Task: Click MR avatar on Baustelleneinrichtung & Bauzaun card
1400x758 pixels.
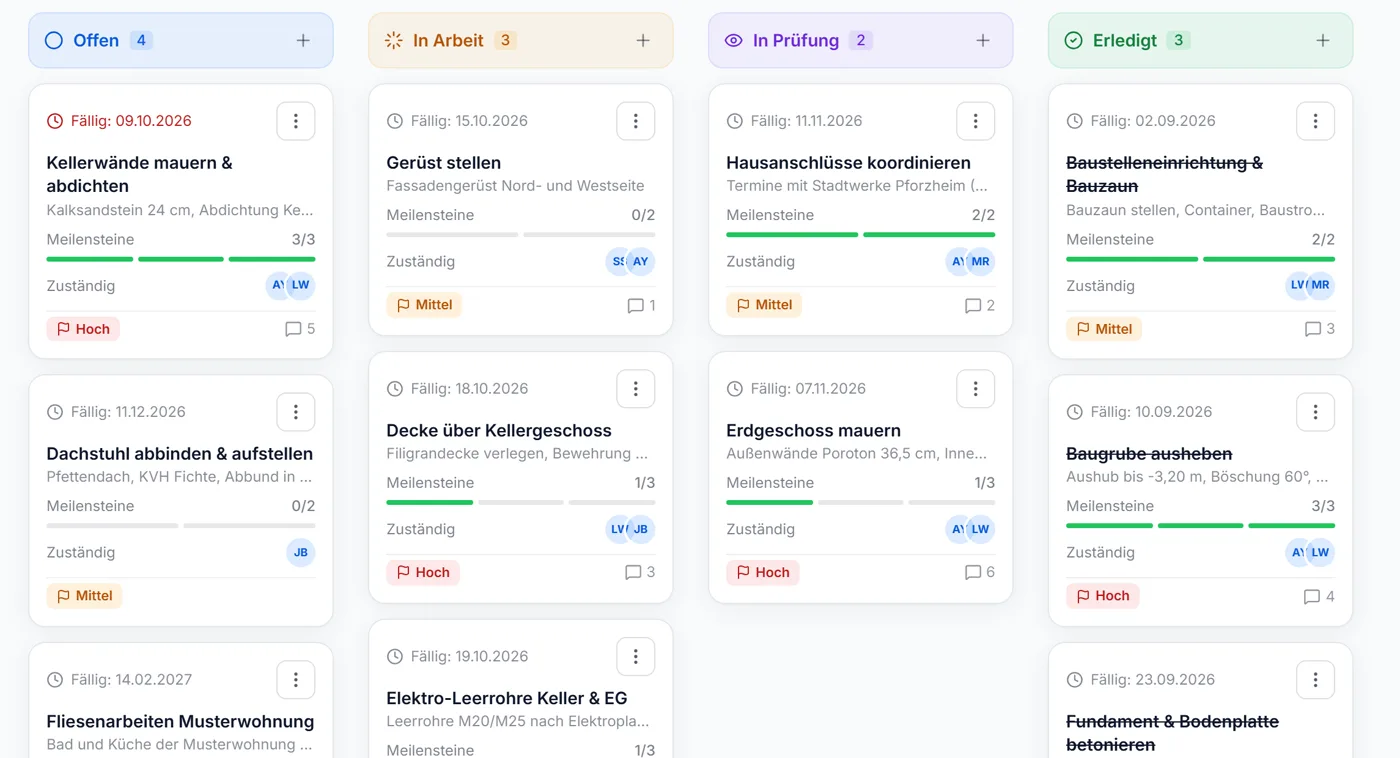Action: coord(1321,285)
